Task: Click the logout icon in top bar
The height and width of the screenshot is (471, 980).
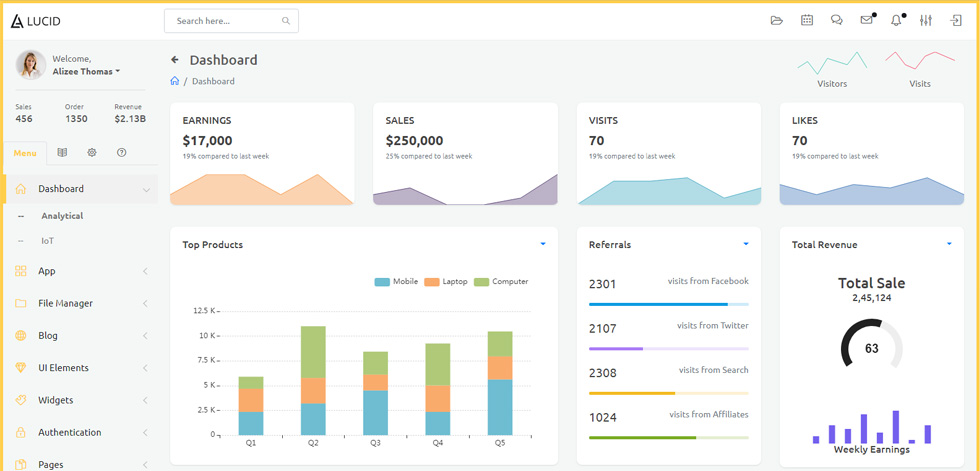Action: 956,21
